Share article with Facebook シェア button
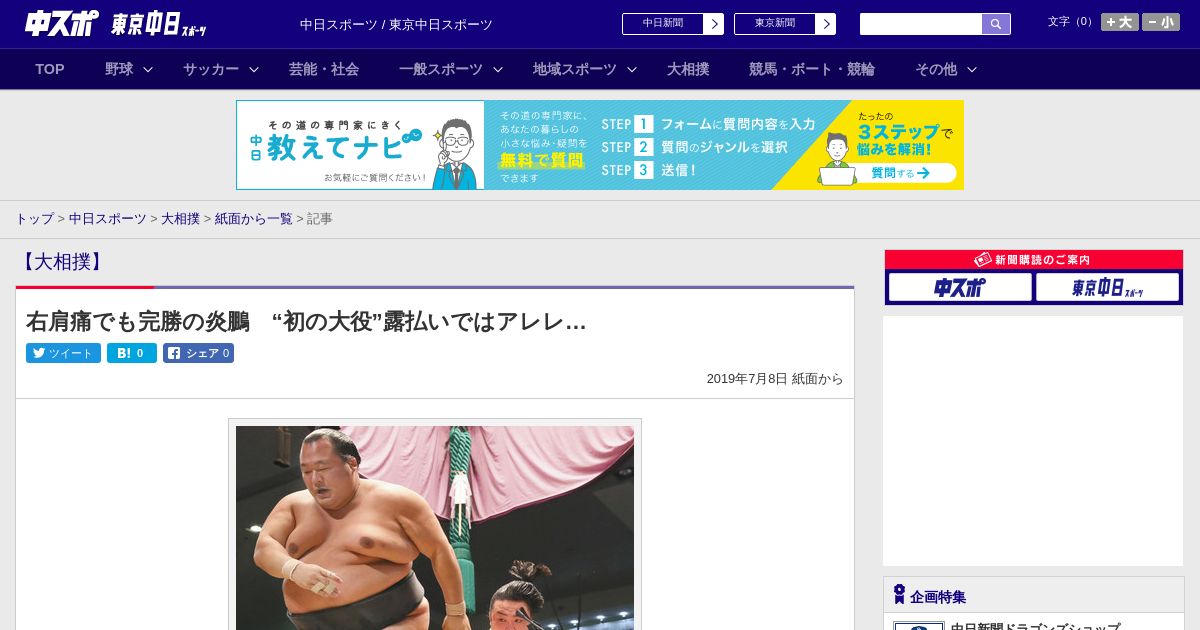Screen dimensions: 1200x630 198,353
